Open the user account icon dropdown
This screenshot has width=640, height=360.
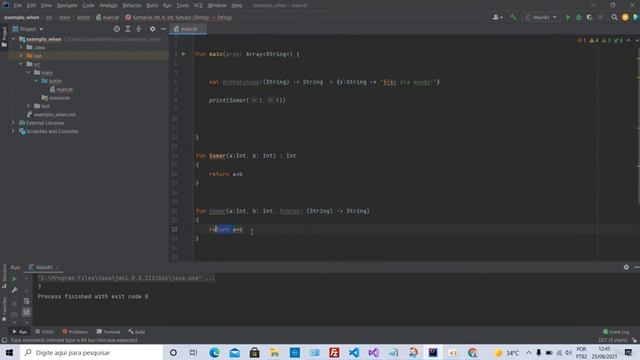click(497, 17)
